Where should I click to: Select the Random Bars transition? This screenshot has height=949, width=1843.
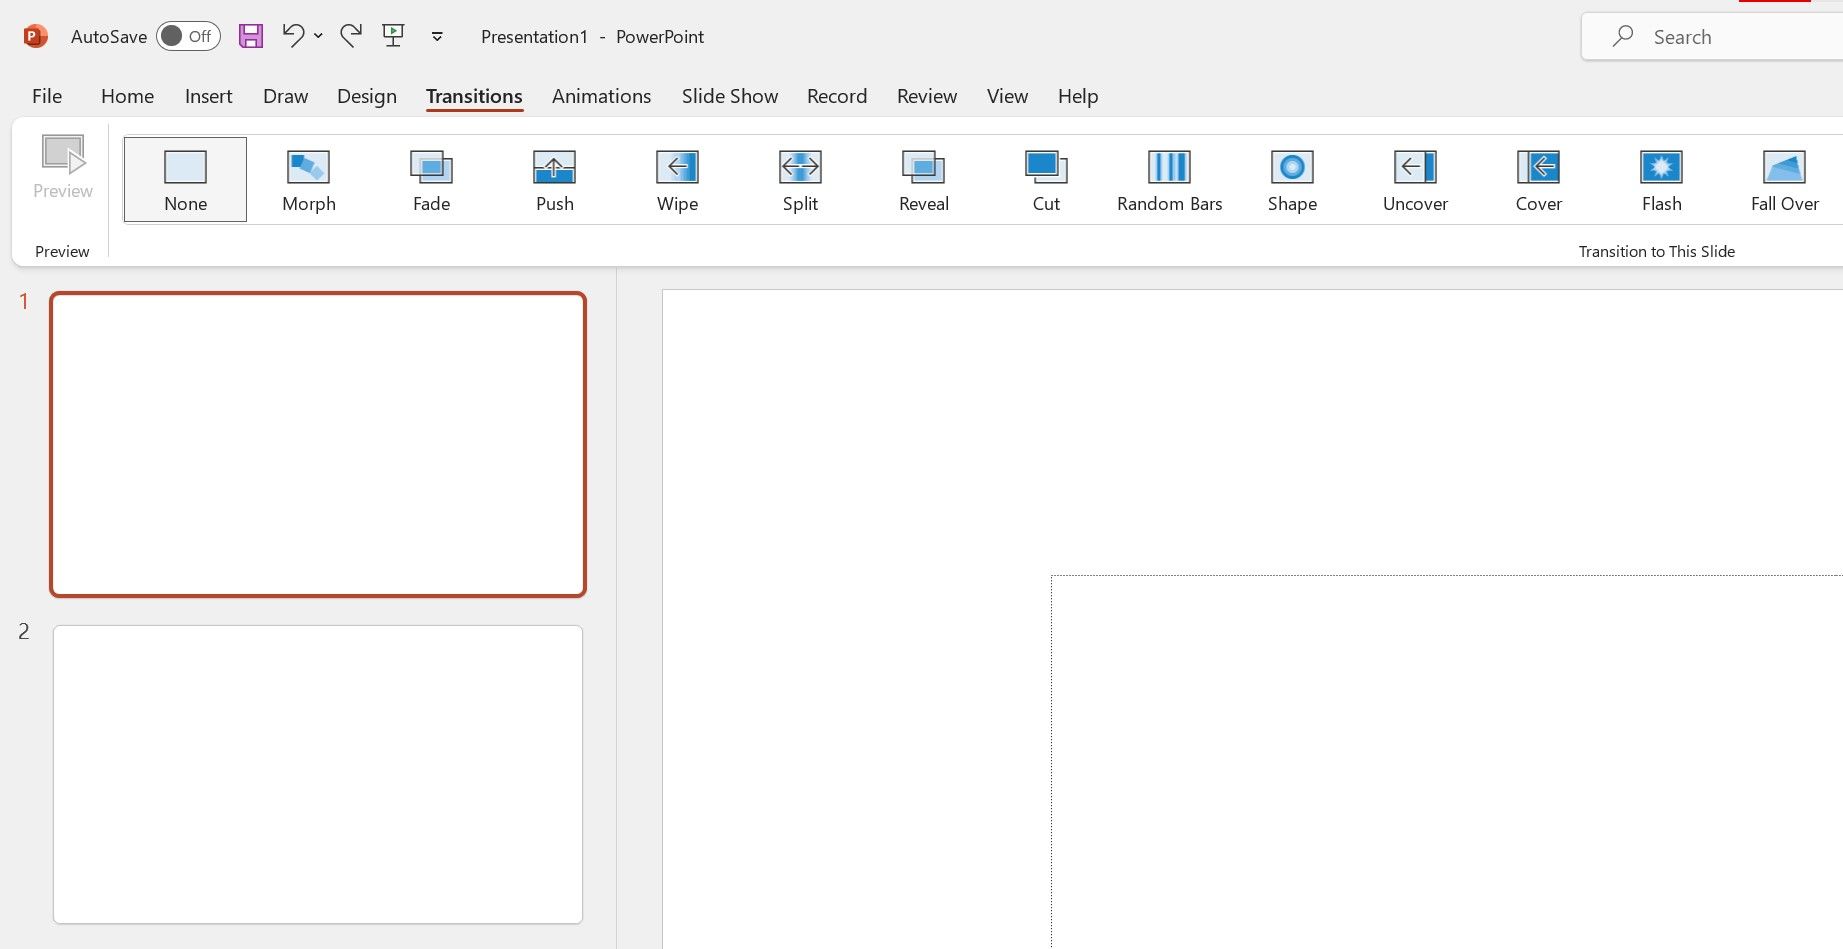[x=1169, y=179]
